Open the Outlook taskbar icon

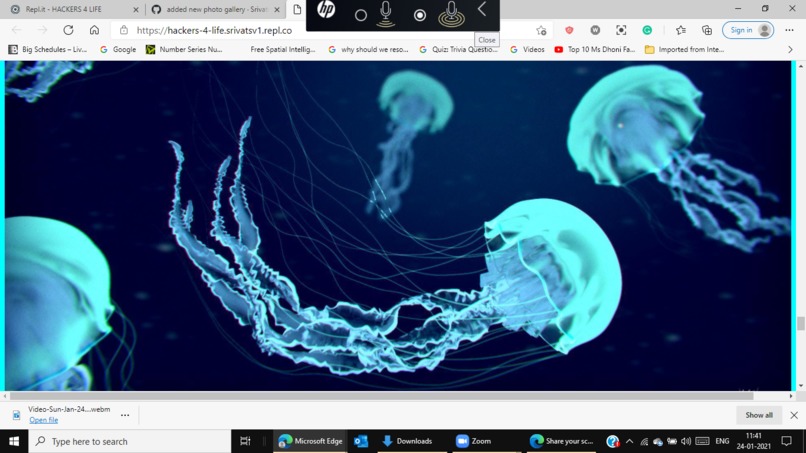point(361,441)
